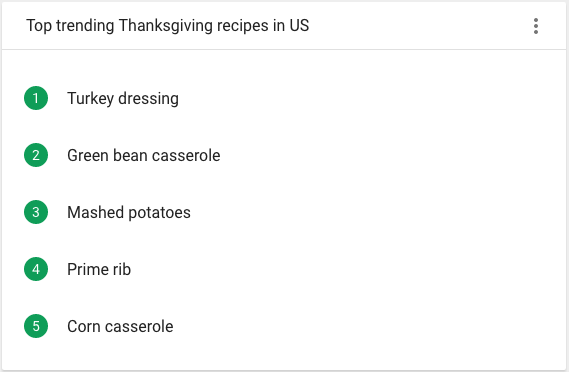Select the green number 5 badge
The image size is (569, 372).
click(x=36, y=326)
